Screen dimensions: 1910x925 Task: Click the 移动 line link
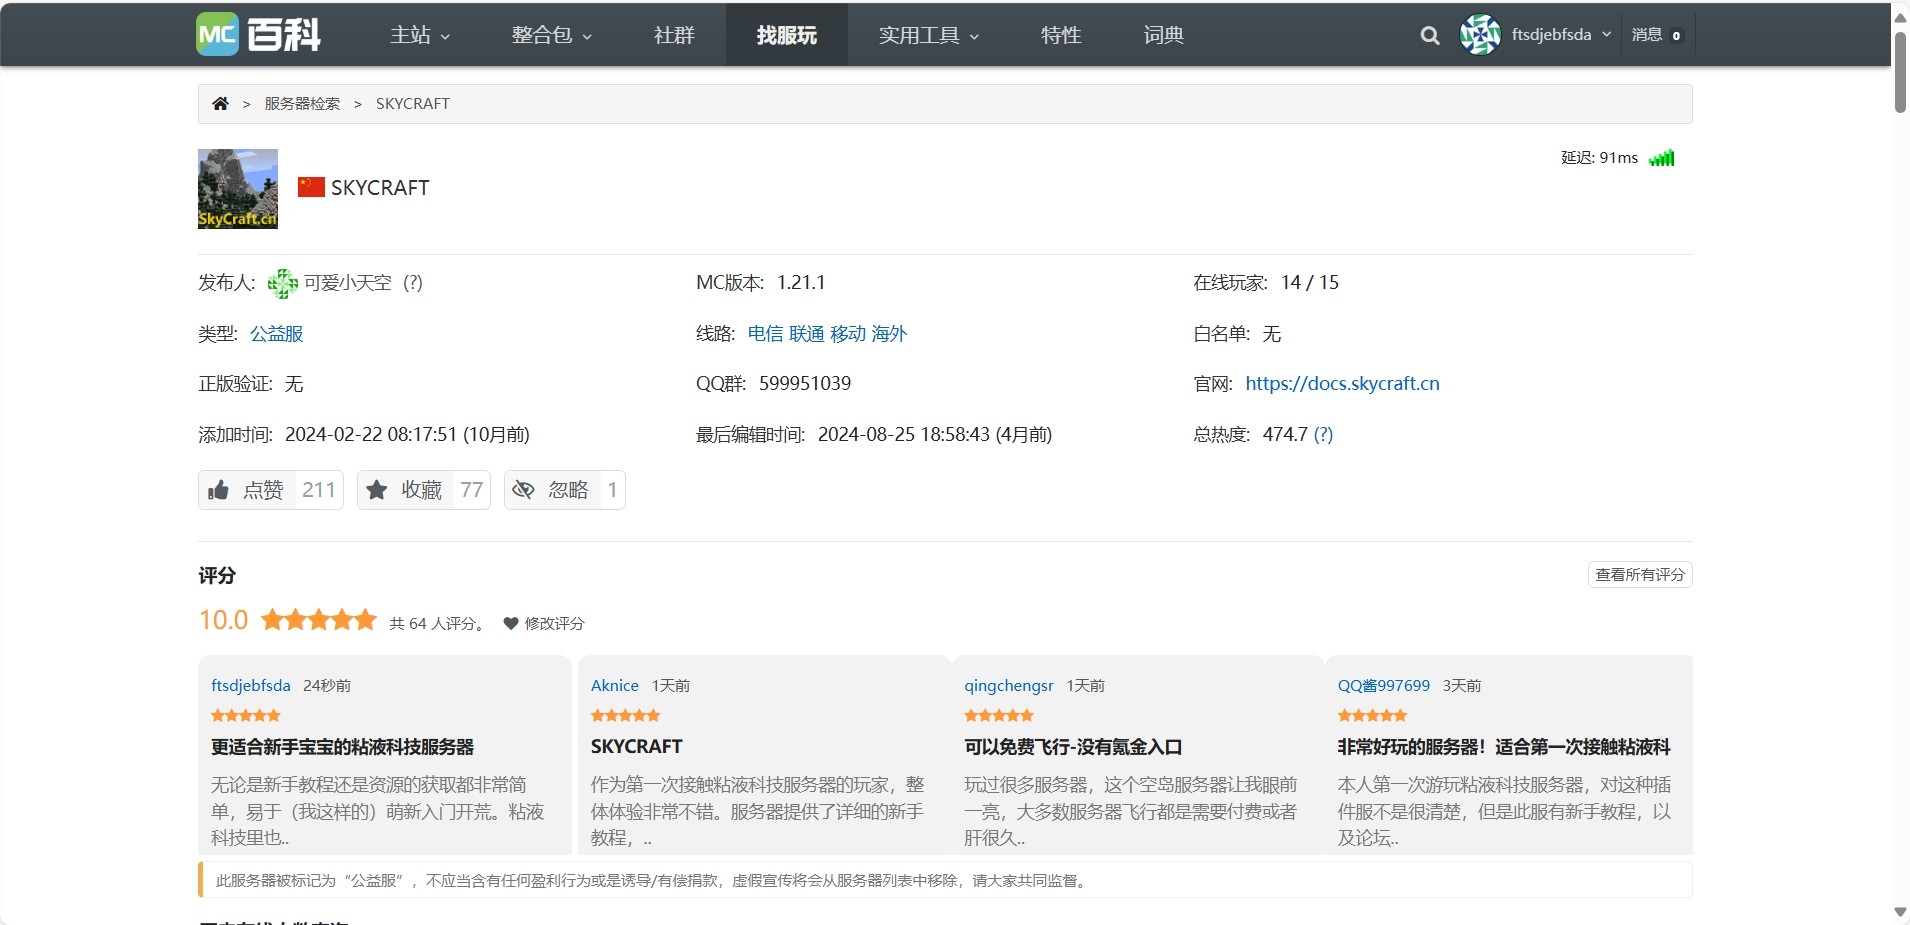[x=848, y=334]
